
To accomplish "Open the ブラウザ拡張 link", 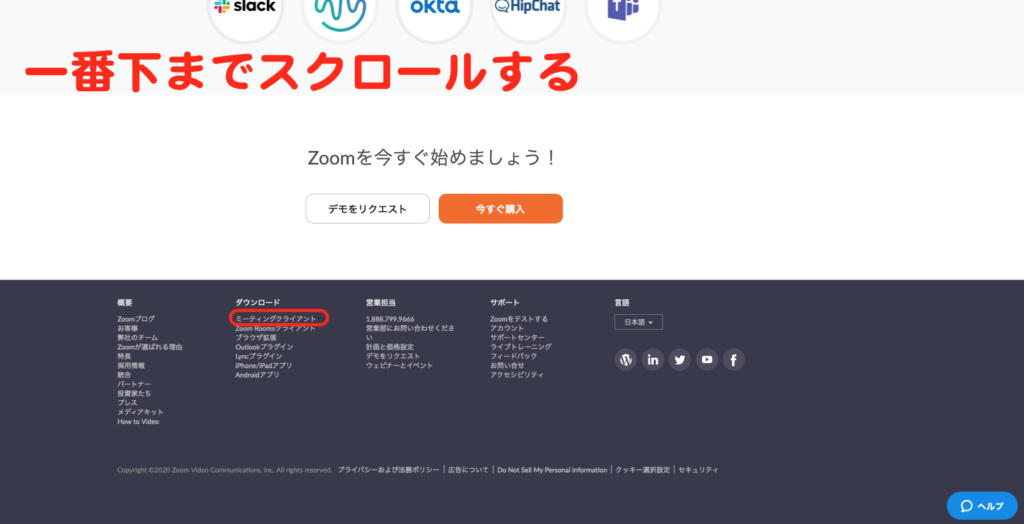I will (256, 338).
